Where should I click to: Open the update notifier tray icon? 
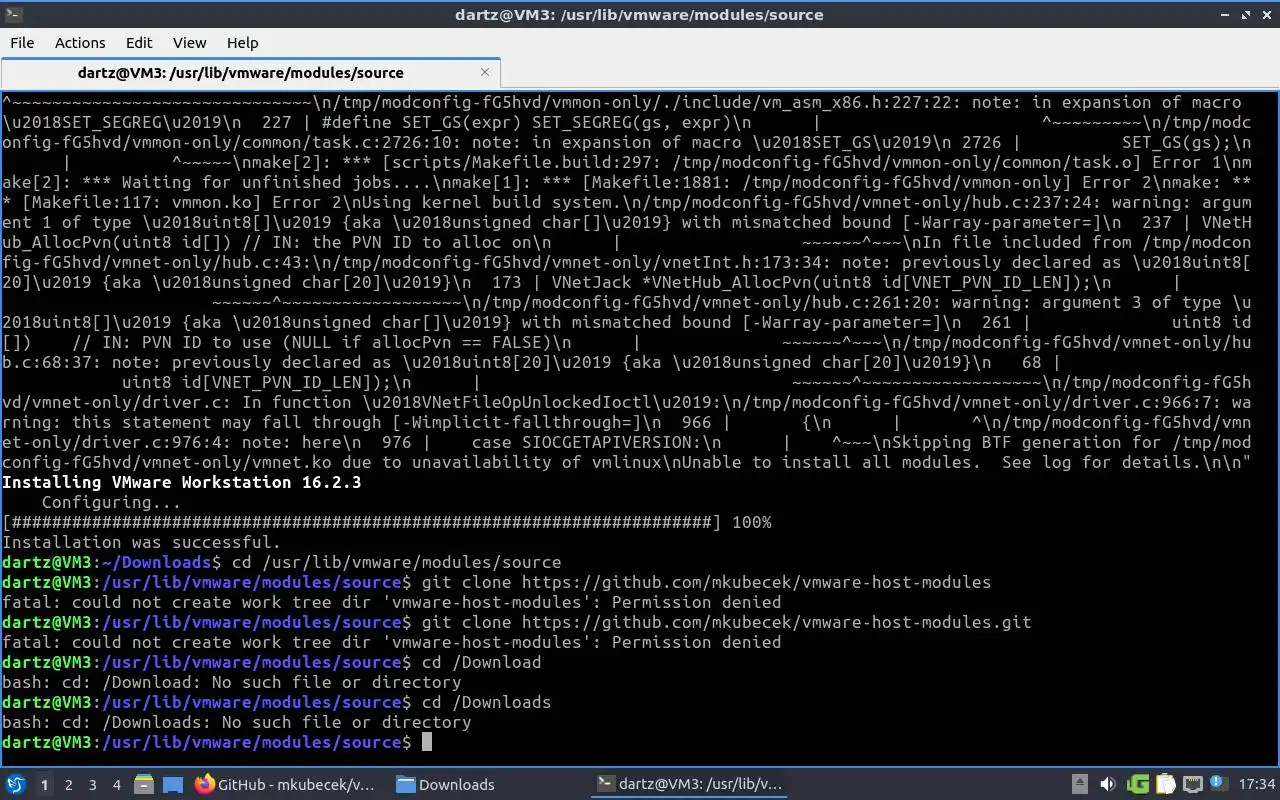(1218, 784)
